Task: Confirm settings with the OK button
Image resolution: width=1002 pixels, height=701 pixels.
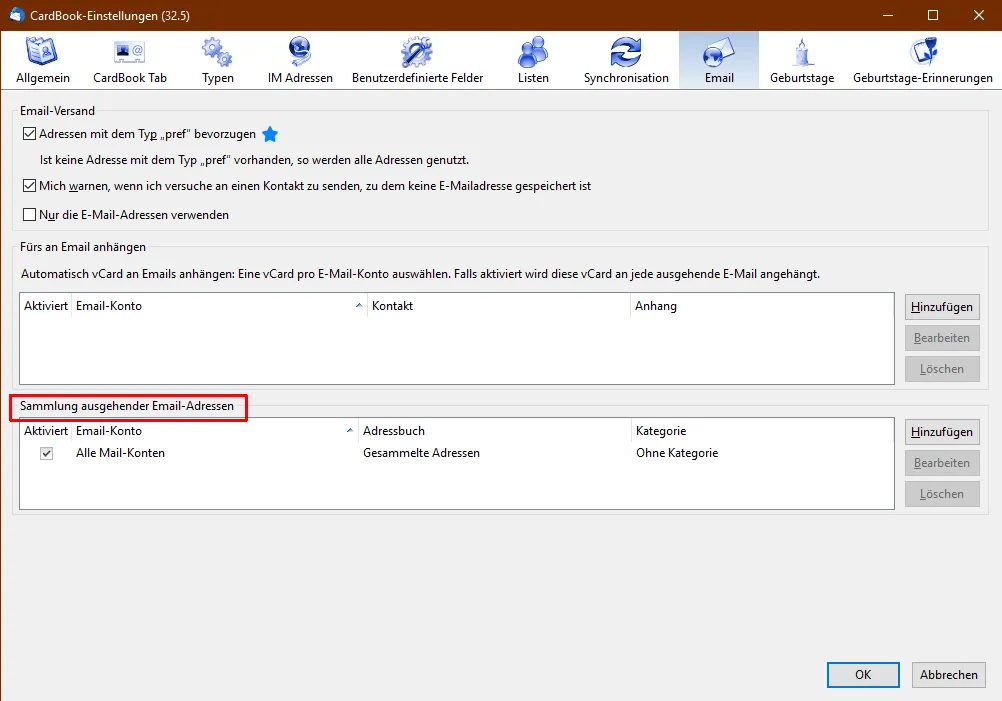Action: coord(863,675)
